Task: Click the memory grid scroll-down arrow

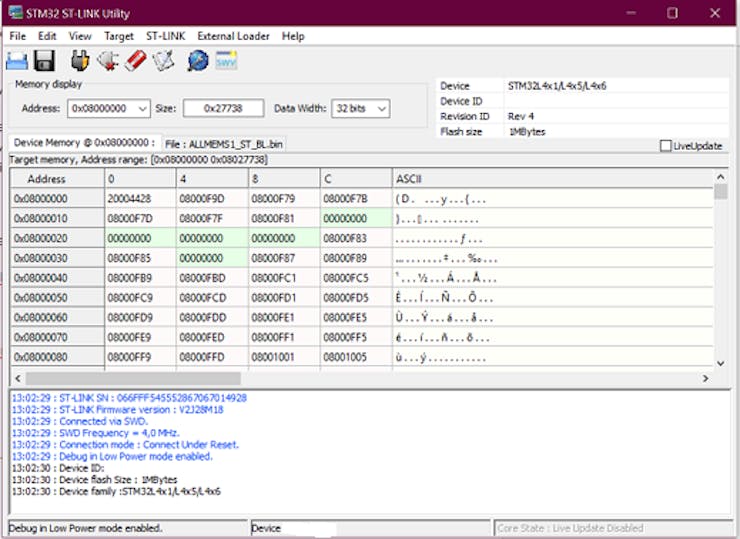Action: (720, 363)
